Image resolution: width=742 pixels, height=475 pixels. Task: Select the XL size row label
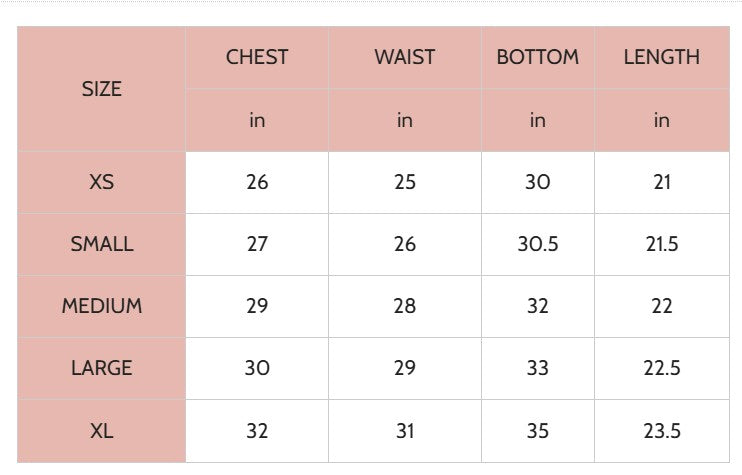101,431
